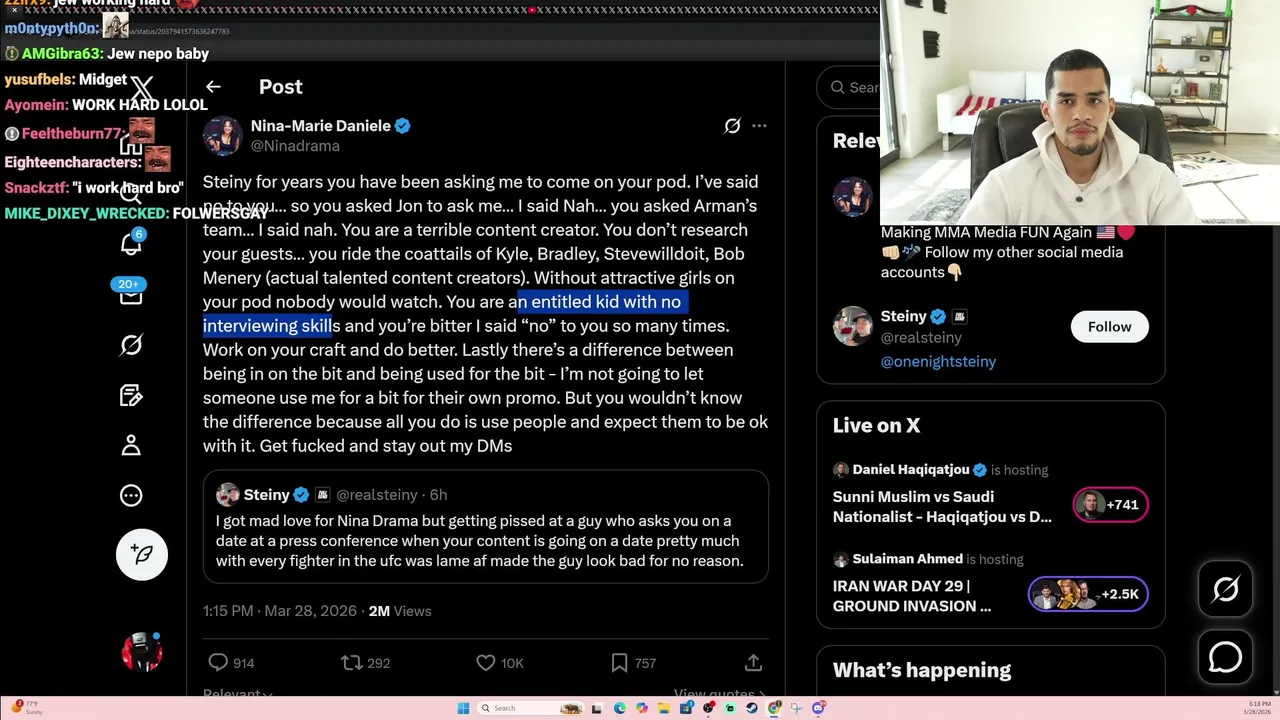Follow Steiny with the Follow button
1280x720 pixels.
click(x=1109, y=327)
